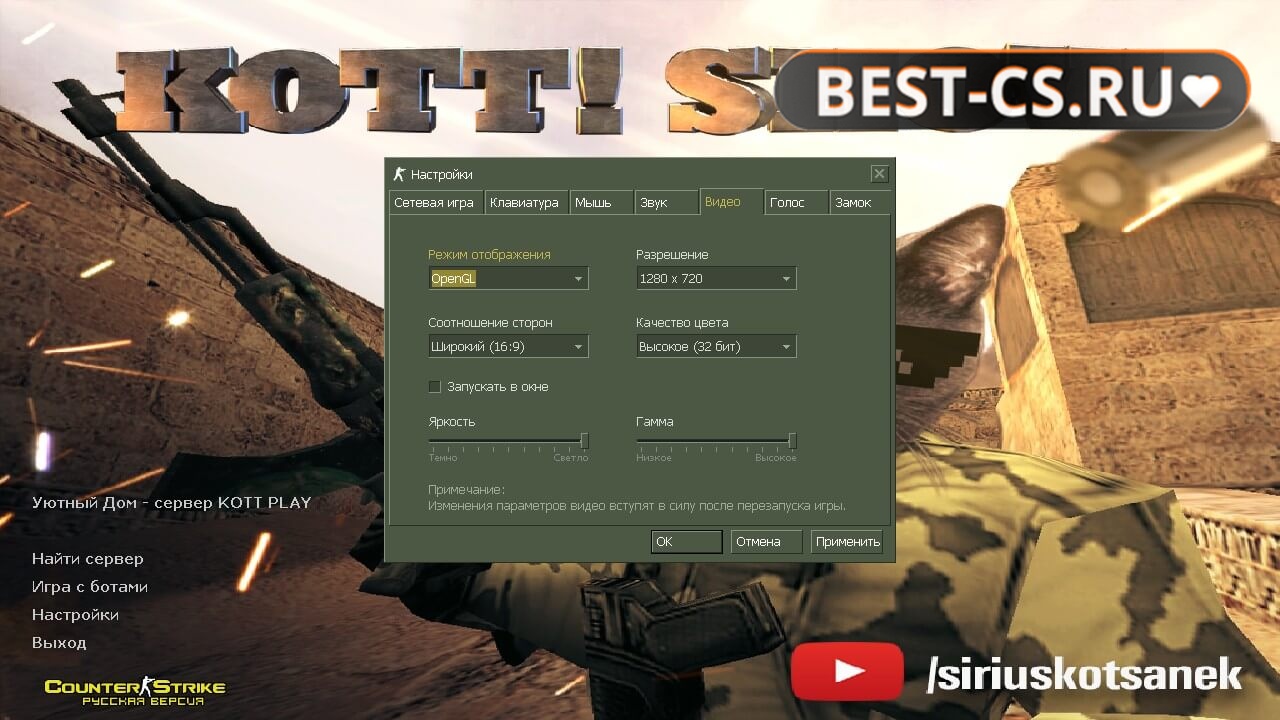The width and height of the screenshot is (1280, 720).
Task: Expand the Качество цвета dropdown
Action: (716, 347)
